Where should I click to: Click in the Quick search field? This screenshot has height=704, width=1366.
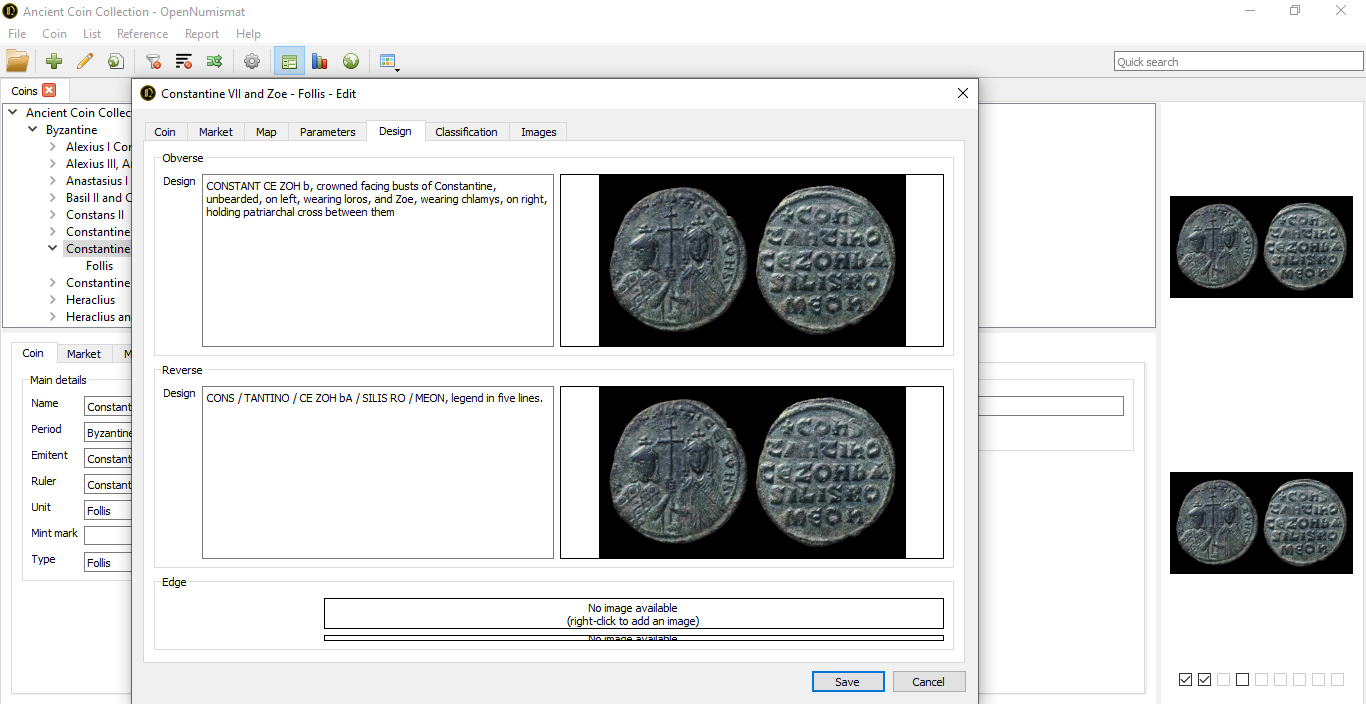[x=1239, y=62]
